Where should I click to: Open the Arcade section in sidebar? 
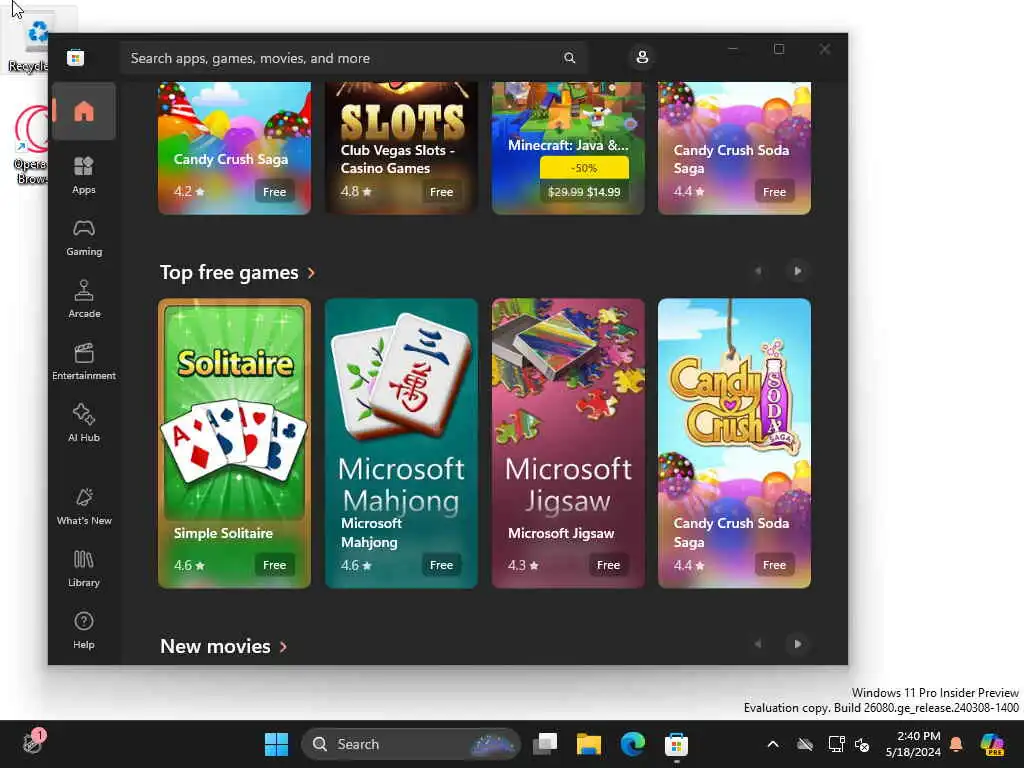tap(84, 299)
